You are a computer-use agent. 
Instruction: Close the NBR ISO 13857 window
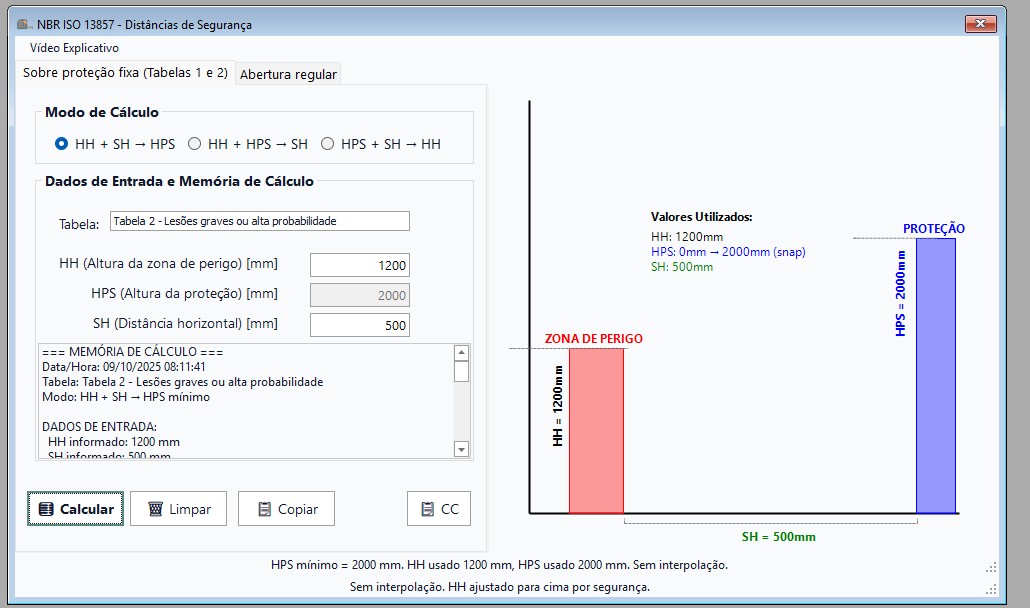pos(981,24)
